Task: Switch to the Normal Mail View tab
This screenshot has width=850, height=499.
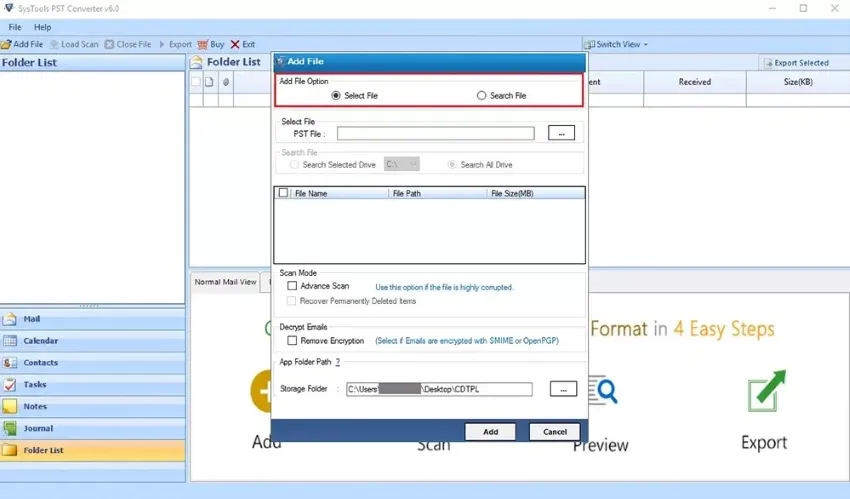Action: pyautogui.click(x=226, y=282)
